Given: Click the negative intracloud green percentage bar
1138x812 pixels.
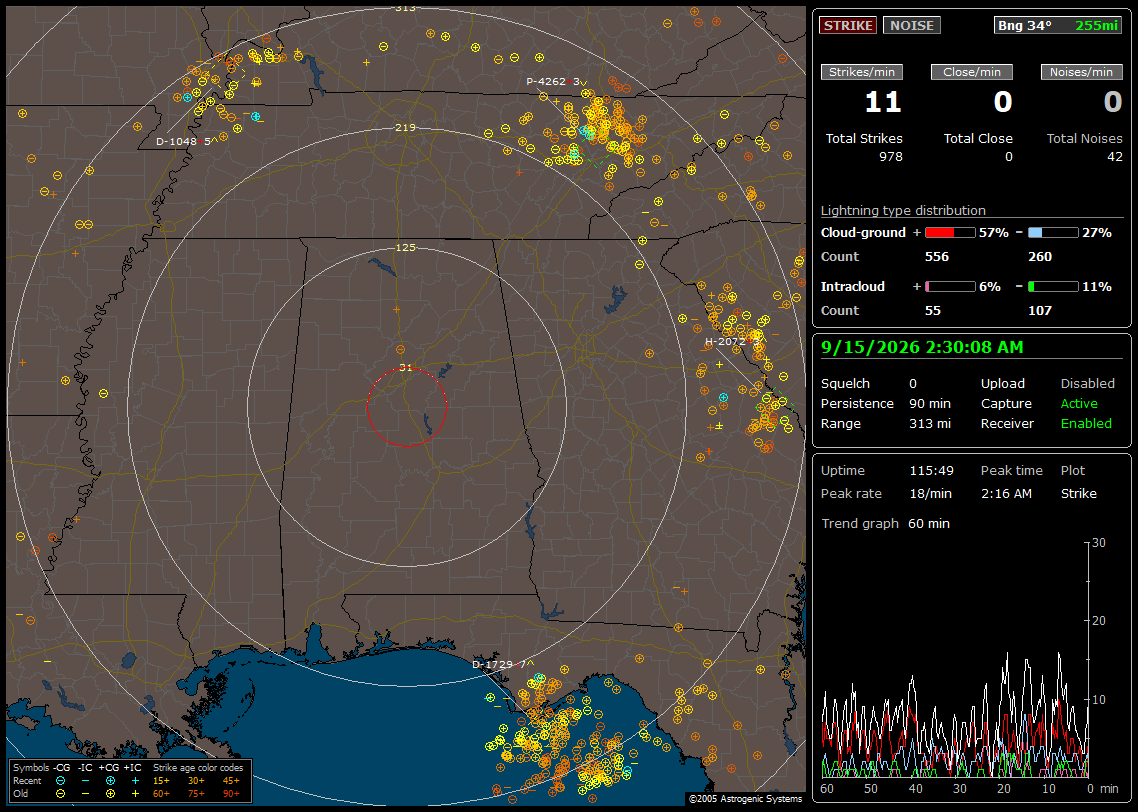Looking at the screenshot, I should click(1053, 287).
